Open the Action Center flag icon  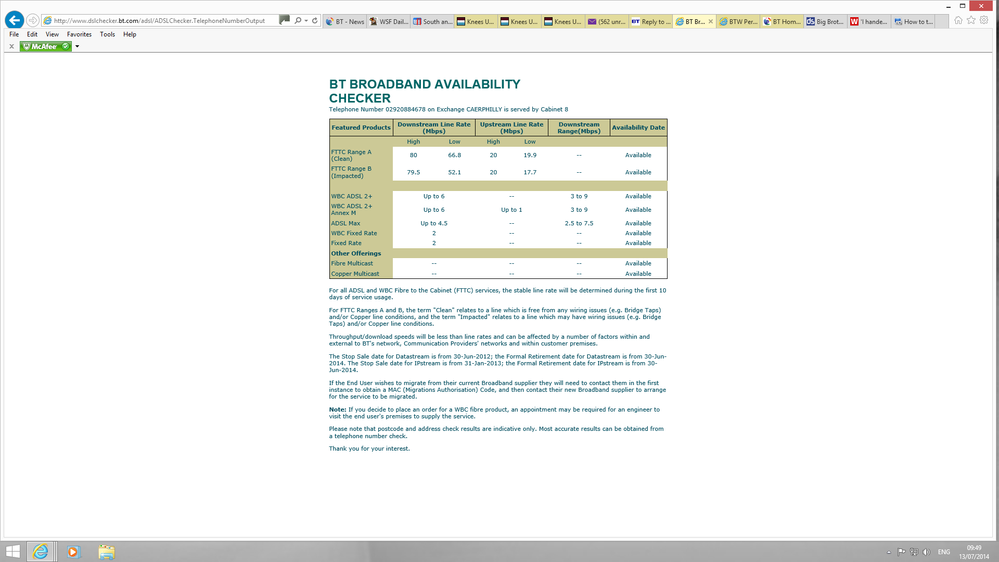click(901, 552)
